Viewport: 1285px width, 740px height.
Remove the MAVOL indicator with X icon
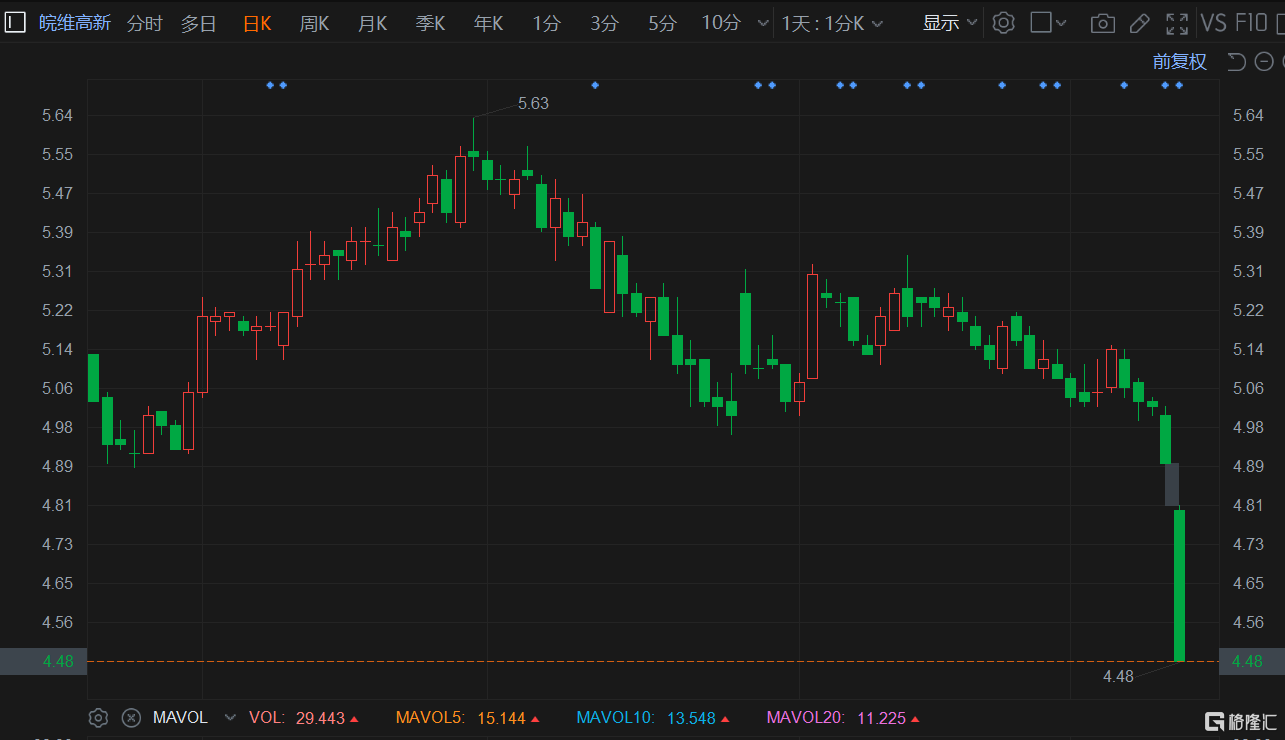[x=131, y=717]
